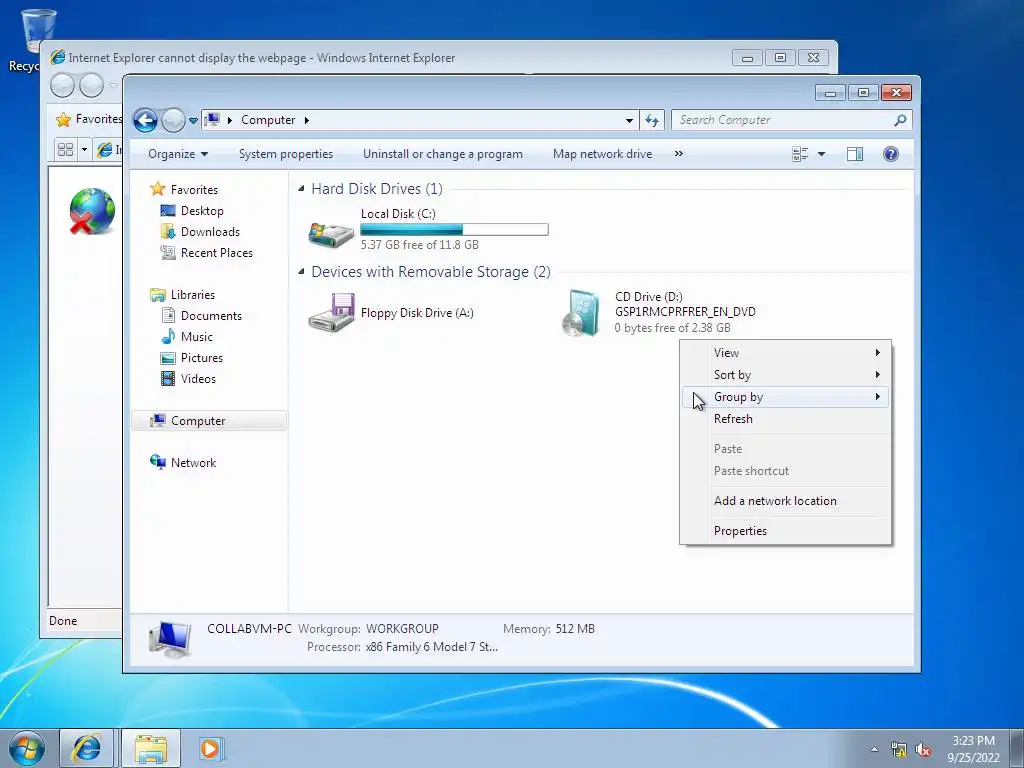Image resolution: width=1024 pixels, height=768 pixels.
Task: Open the Organize menu
Action: 178,154
